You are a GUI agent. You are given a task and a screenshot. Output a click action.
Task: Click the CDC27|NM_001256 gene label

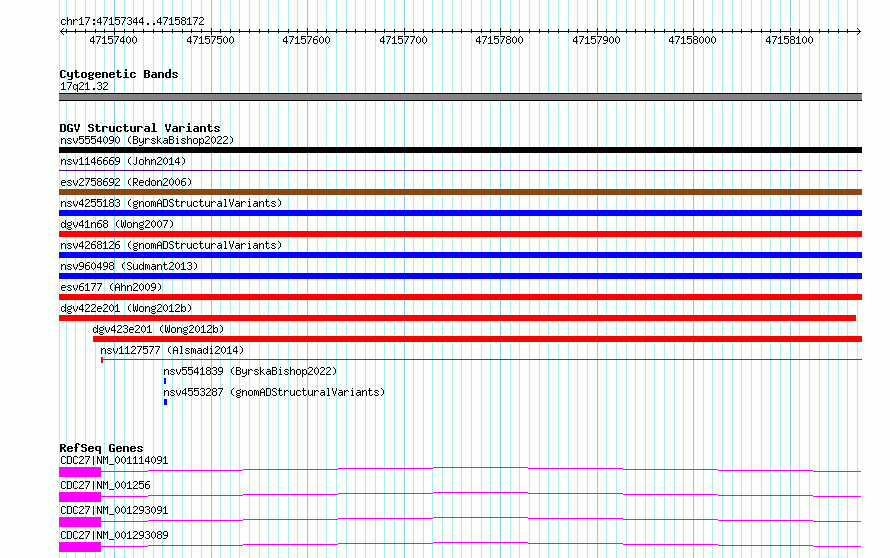[x=105, y=485]
